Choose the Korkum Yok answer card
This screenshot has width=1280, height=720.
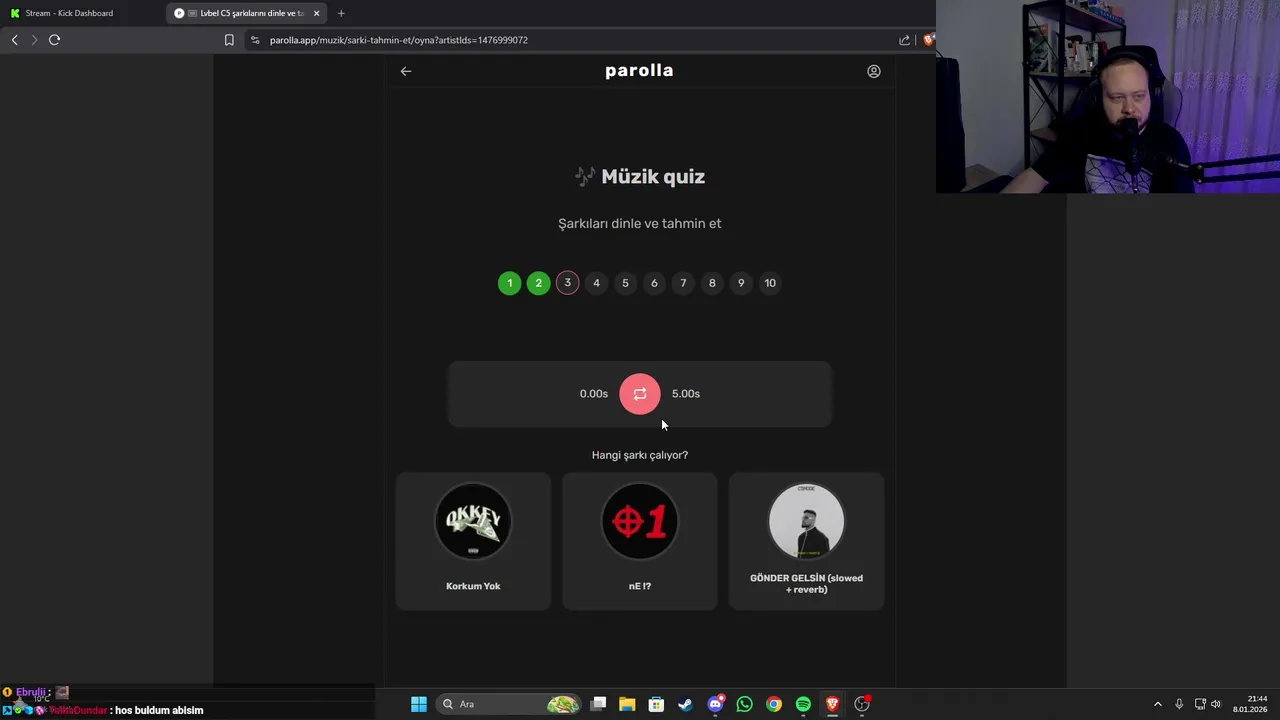click(x=473, y=541)
